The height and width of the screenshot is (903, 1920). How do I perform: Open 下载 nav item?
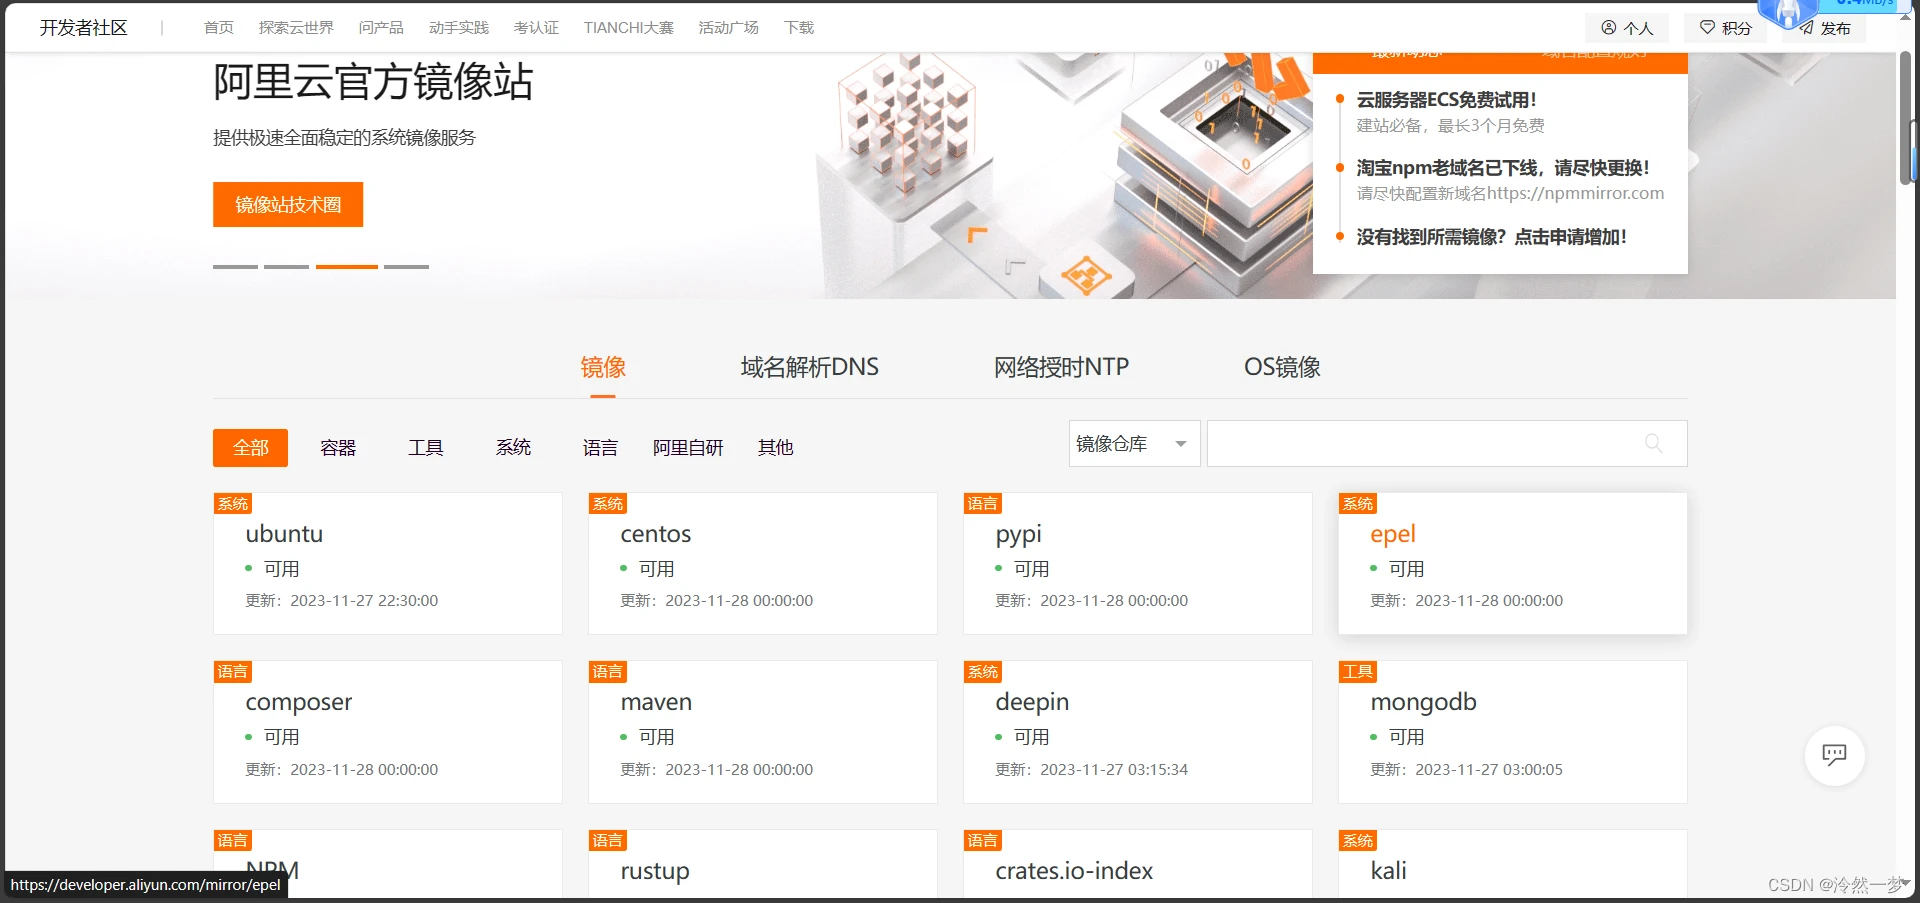[799, 28]
